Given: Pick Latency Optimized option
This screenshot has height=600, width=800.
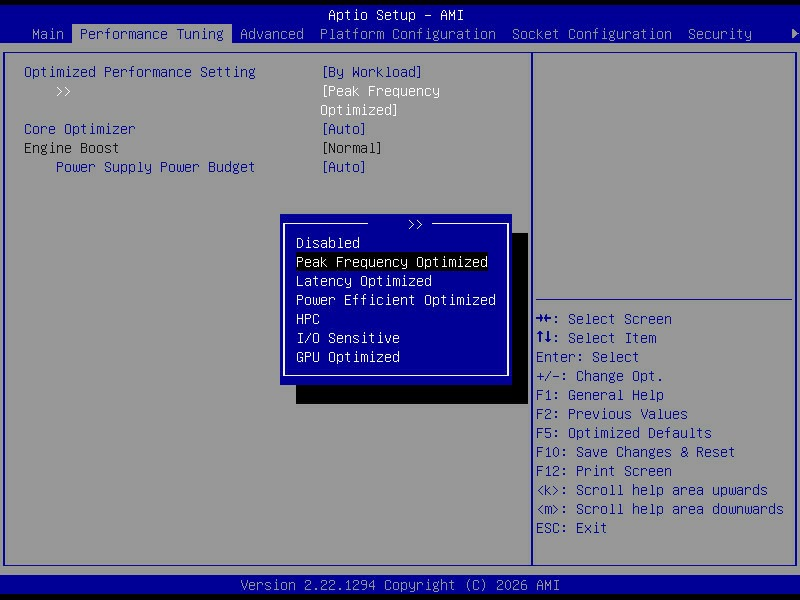Looking at the screenshot, I should click(x=364, y=281).
